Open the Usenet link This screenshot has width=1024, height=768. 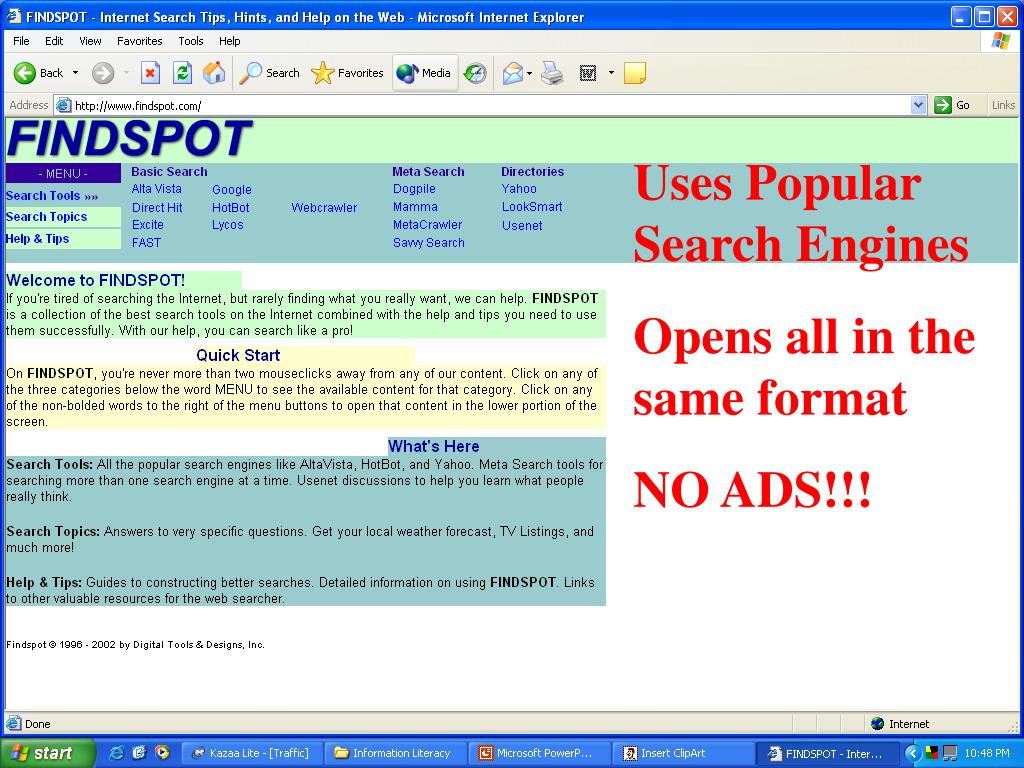click(x=522, y=225)
